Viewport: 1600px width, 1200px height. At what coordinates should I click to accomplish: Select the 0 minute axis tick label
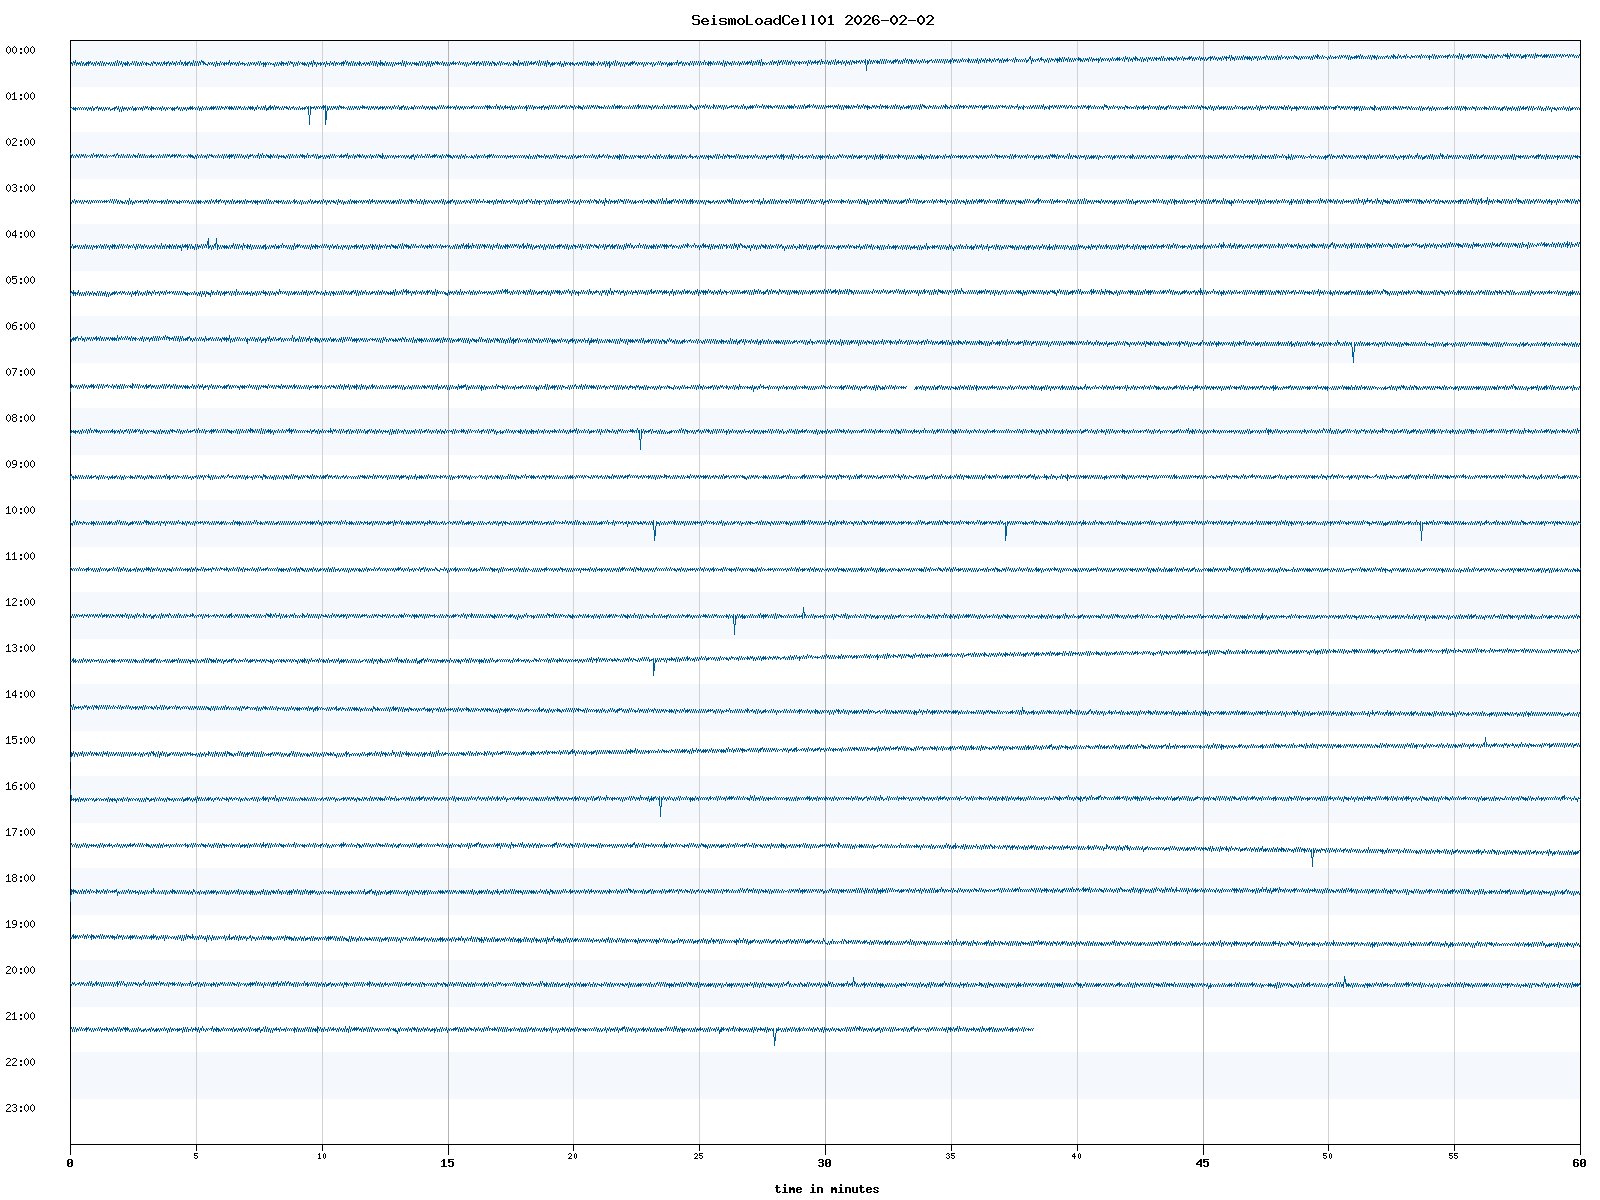[70, 1163]
